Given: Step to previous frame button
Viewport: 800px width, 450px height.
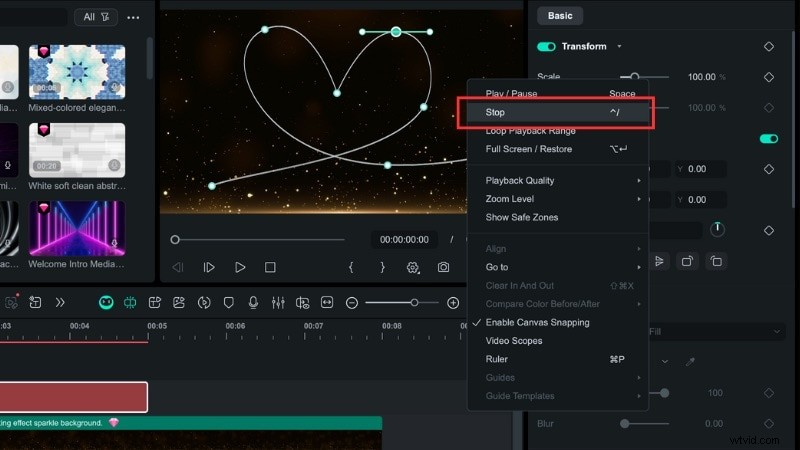Looking at the screenshot, I should point(178,267).
